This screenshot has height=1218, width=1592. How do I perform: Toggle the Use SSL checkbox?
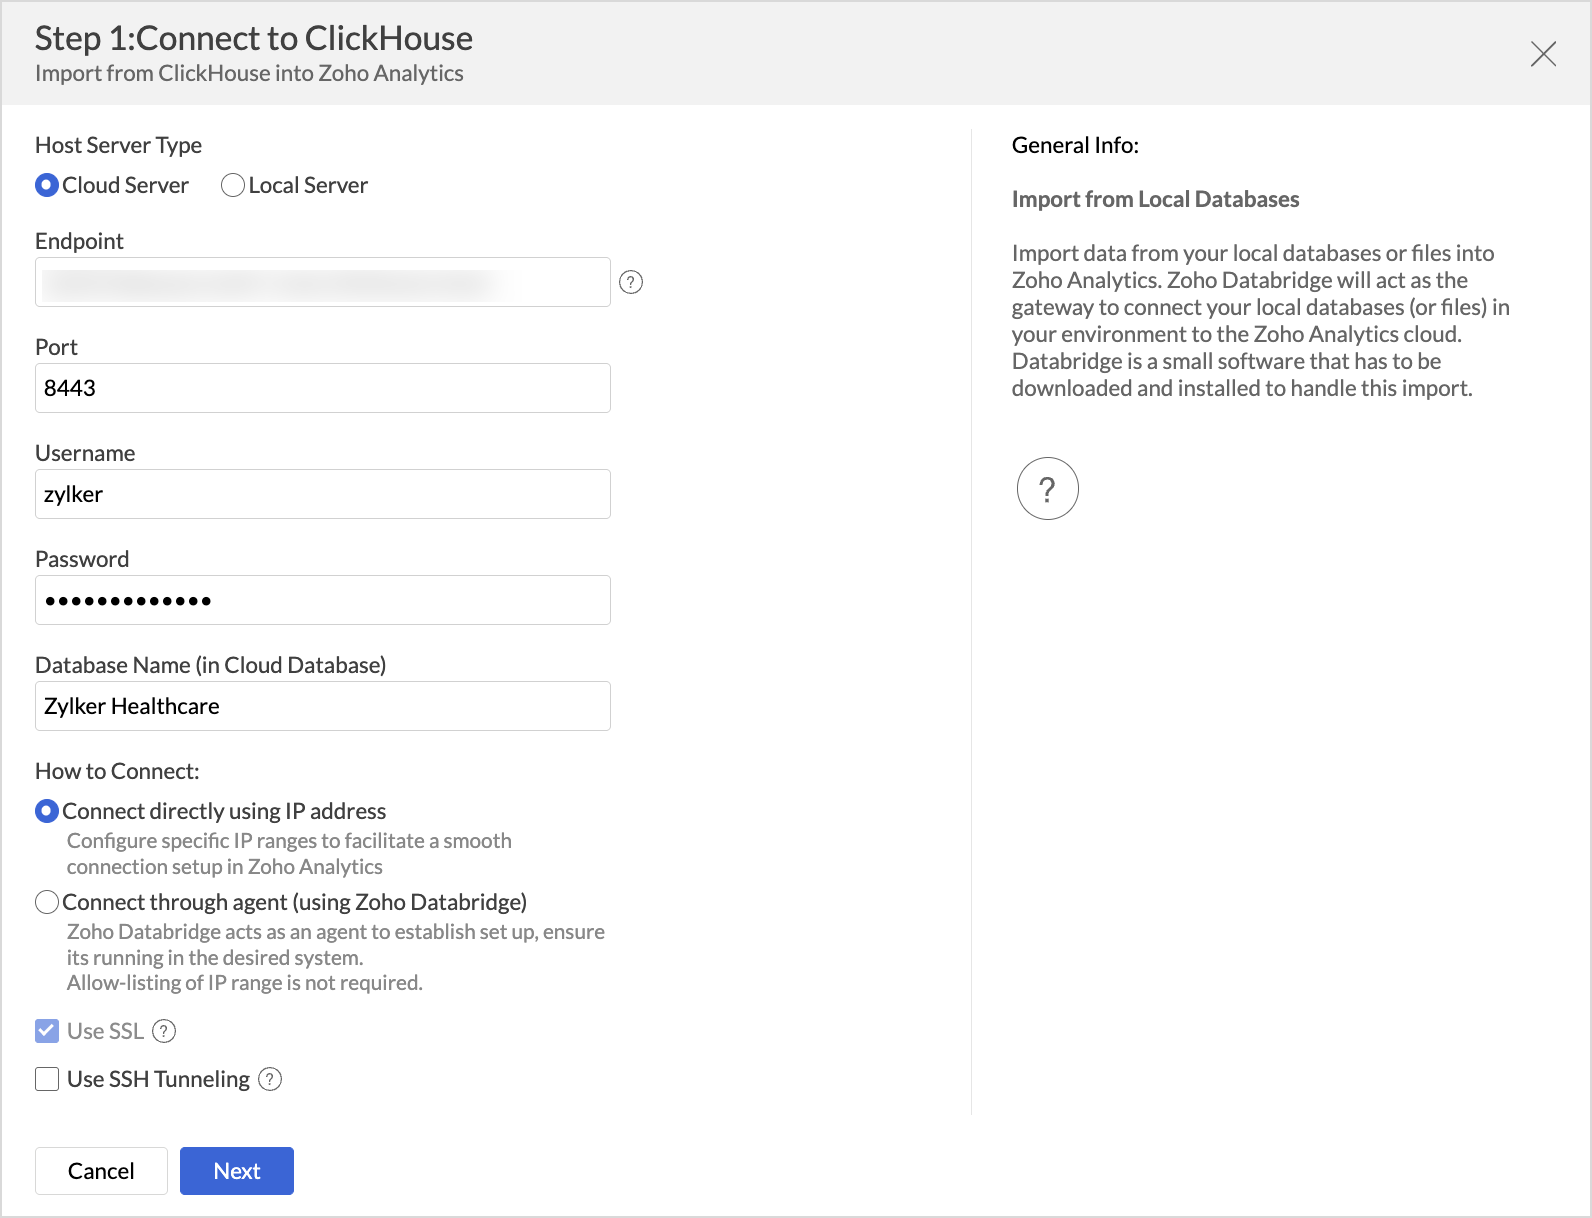coord(47,1031)
